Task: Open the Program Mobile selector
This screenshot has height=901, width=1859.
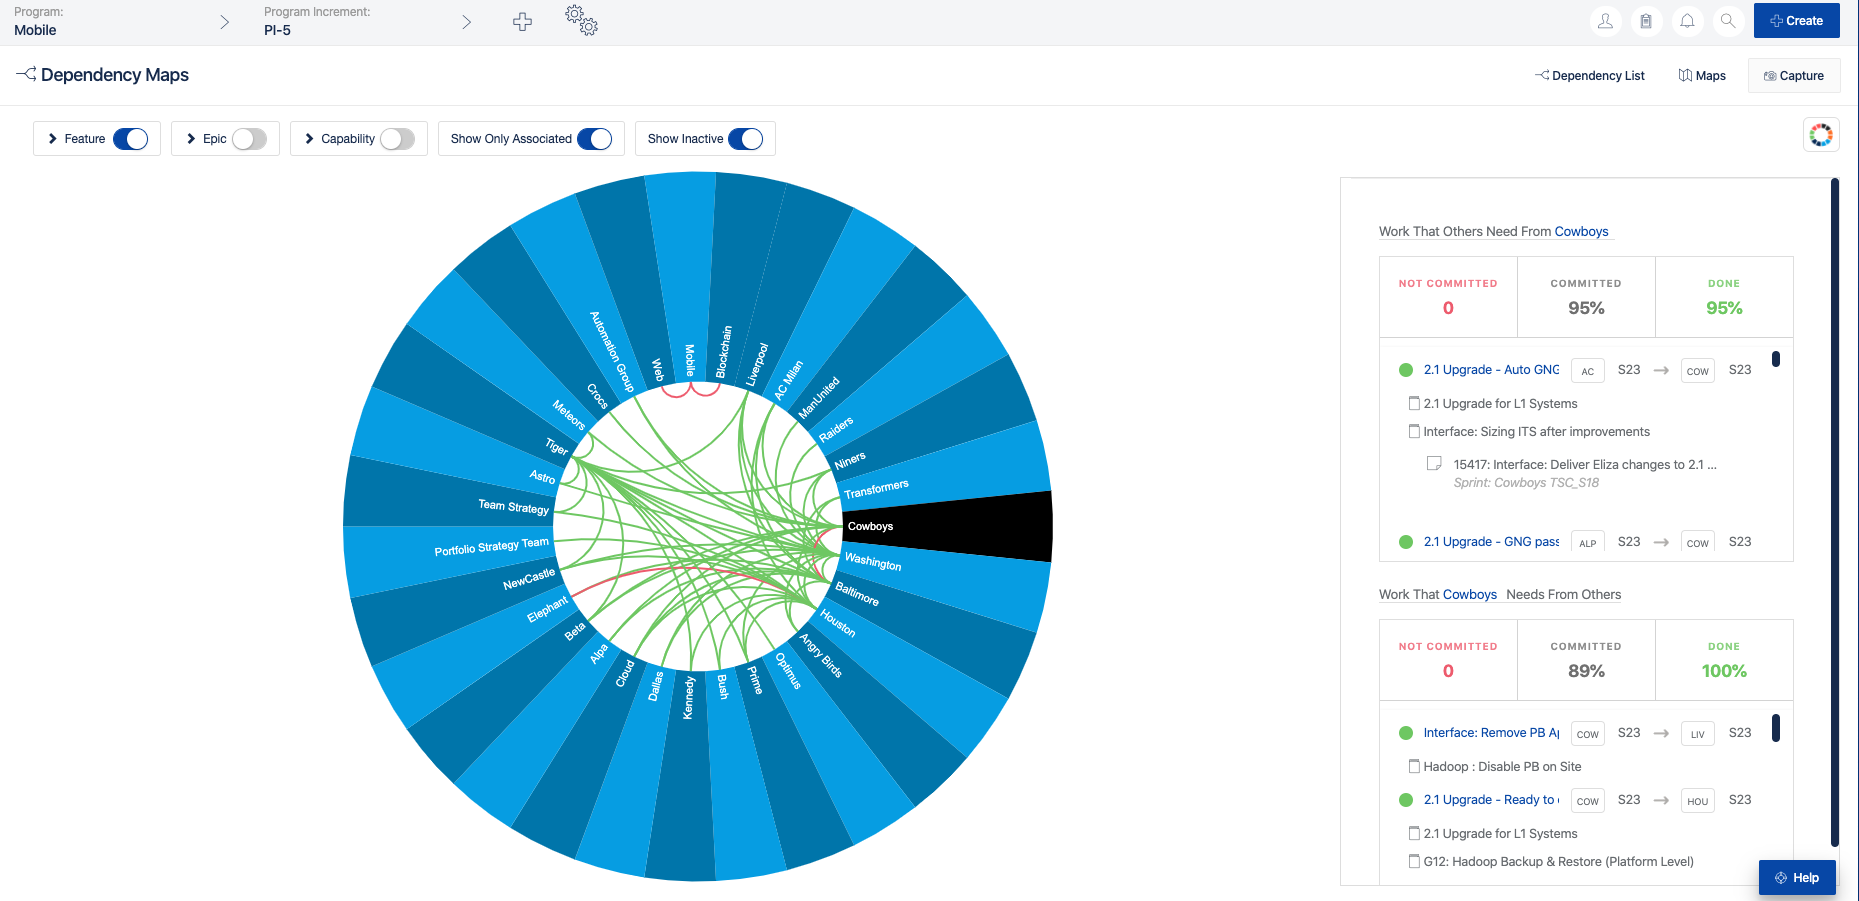Action: tap(121, 22)
